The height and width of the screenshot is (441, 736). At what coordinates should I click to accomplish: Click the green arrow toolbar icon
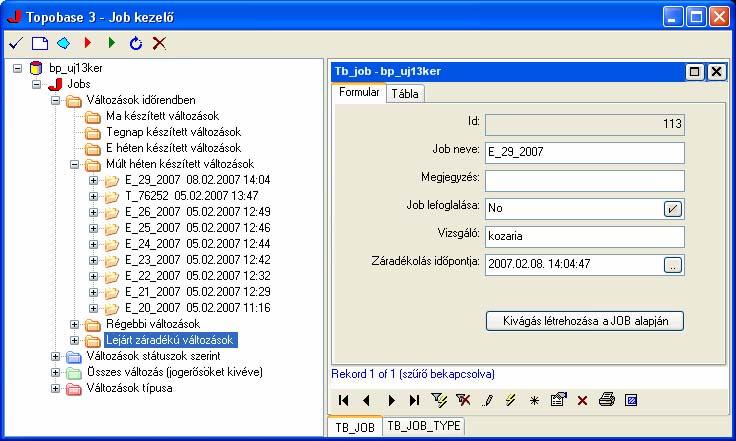(x=112, y=43)
